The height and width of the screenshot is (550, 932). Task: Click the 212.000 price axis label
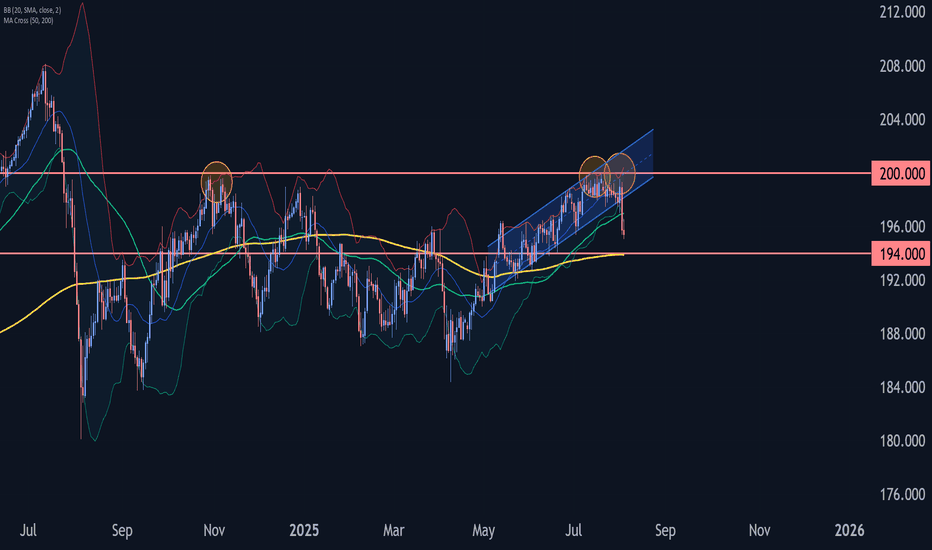click(902, 12)
